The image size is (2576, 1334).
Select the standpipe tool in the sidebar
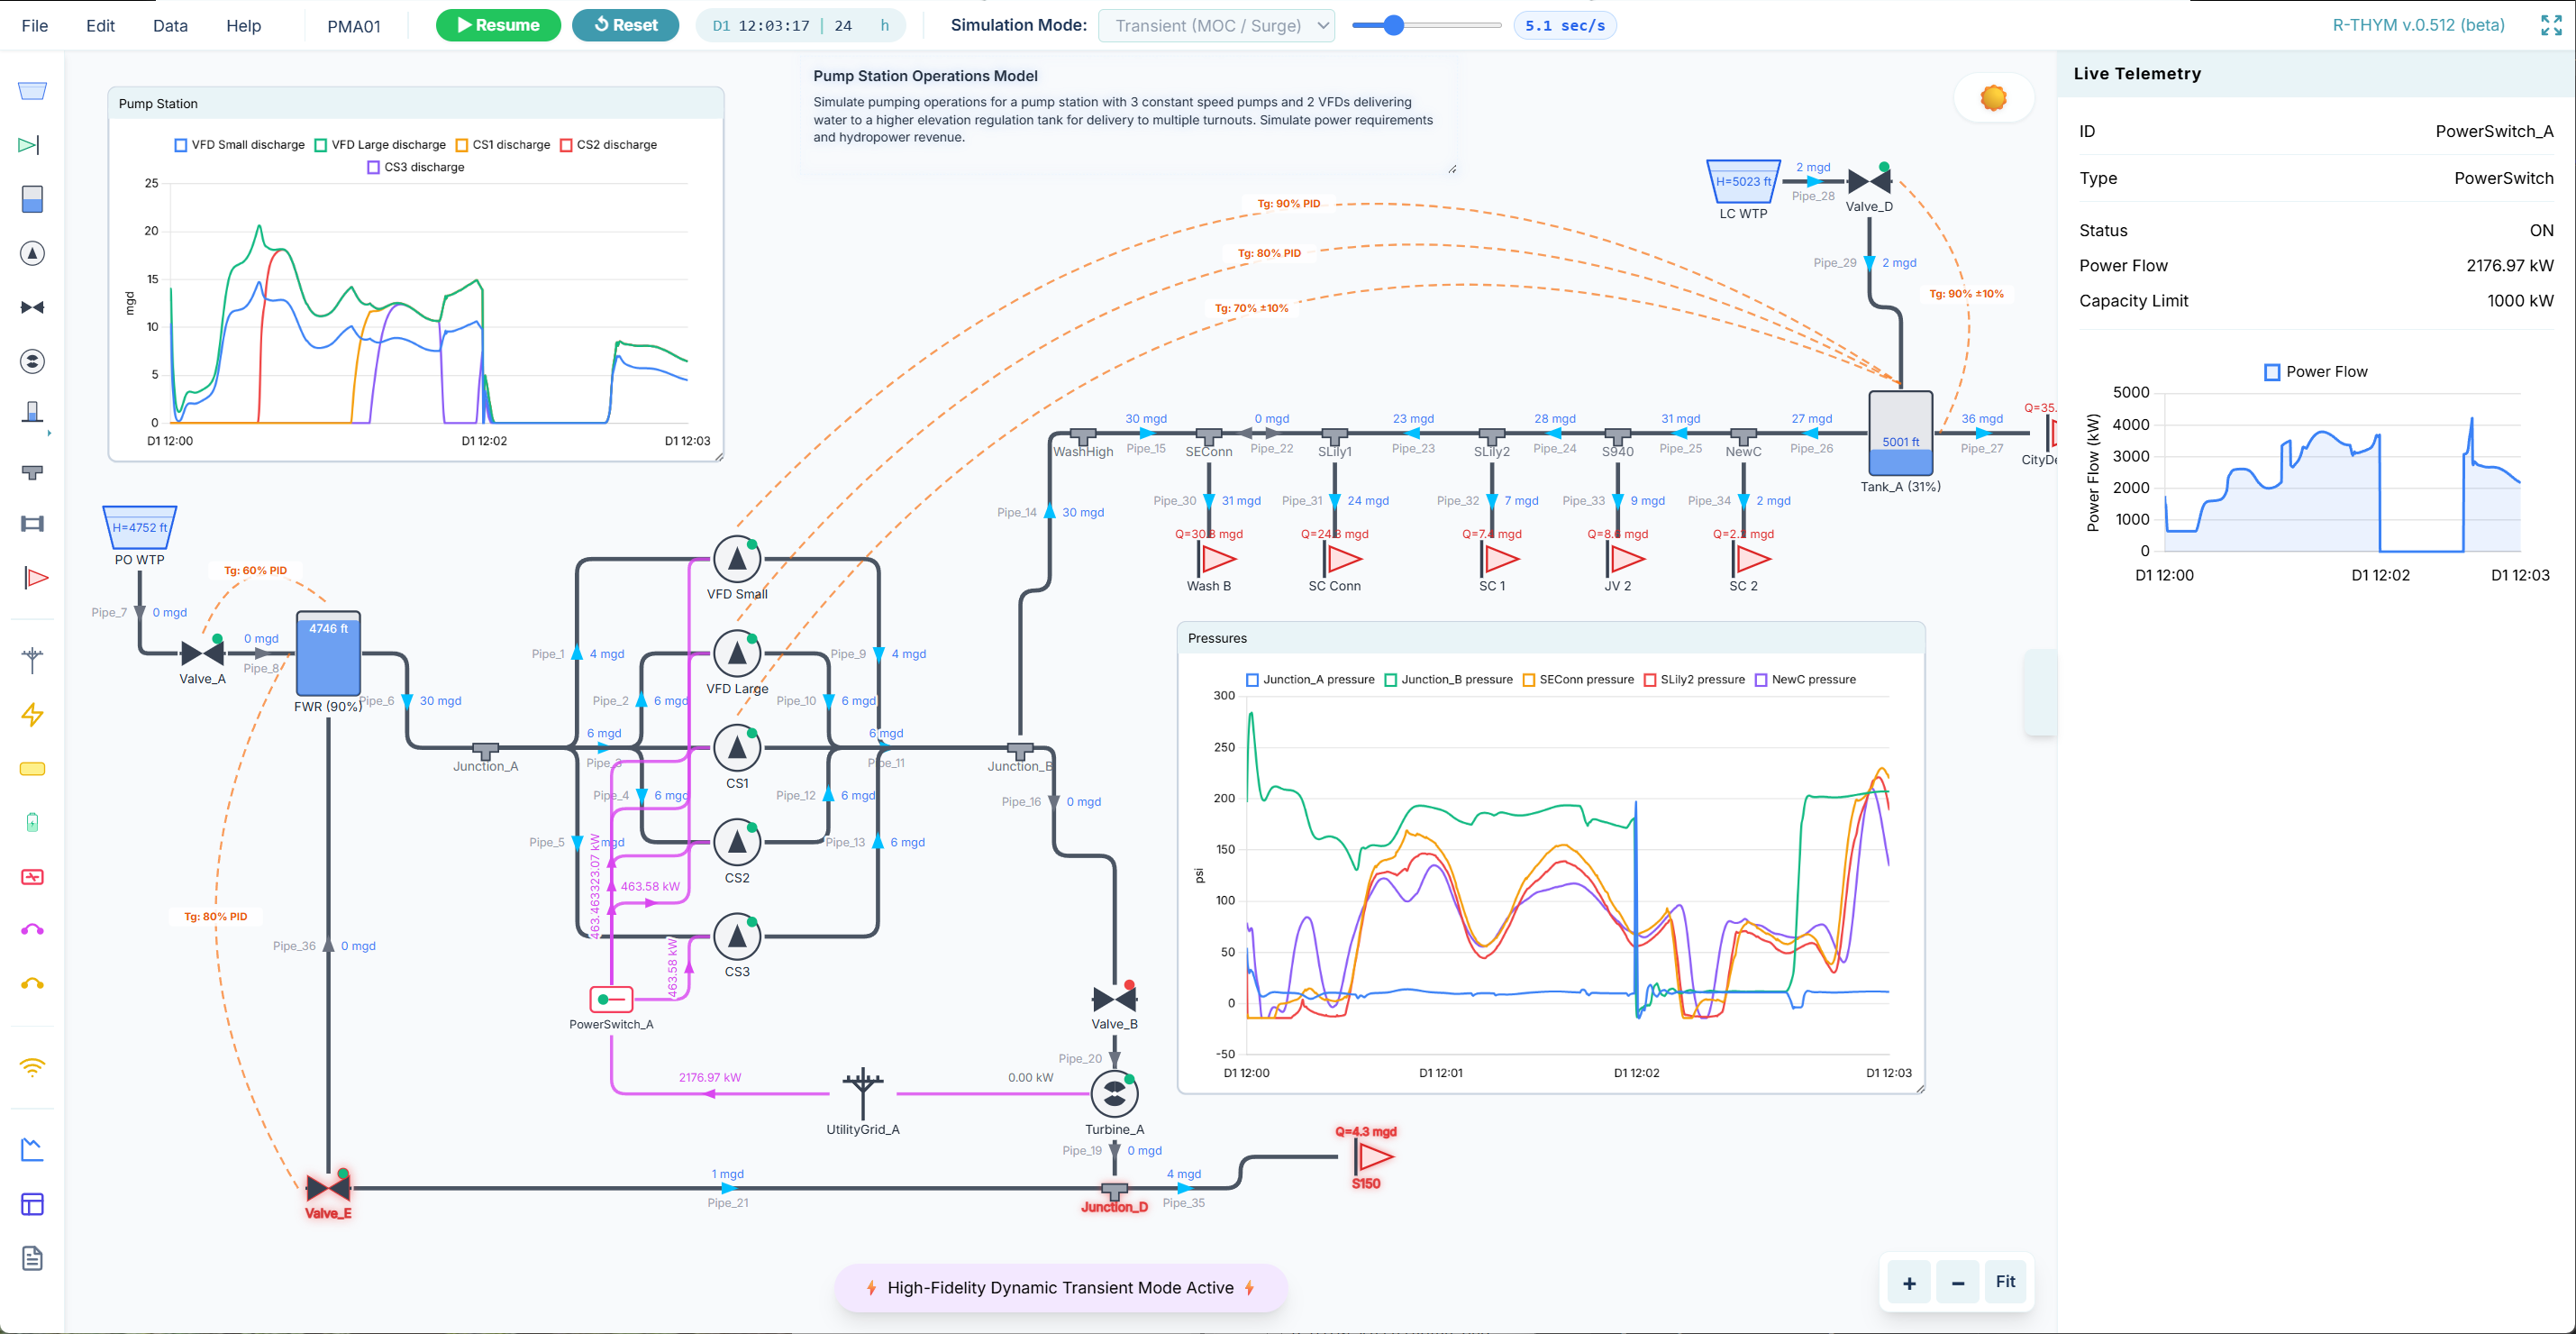pos(32,412)
